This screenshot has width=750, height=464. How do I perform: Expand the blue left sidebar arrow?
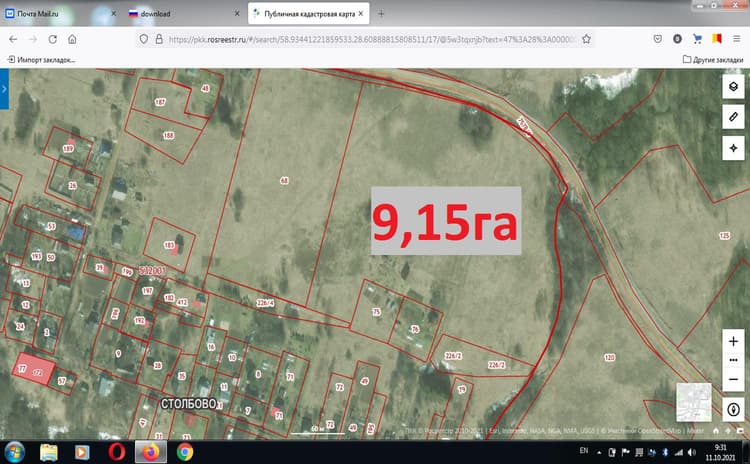click(4, 89)
